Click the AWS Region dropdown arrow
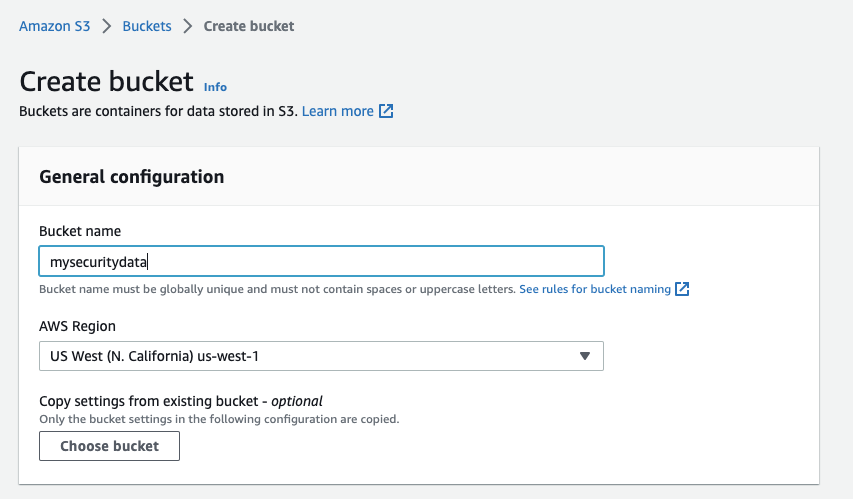 pyautogui.click(x=585, y=356)
